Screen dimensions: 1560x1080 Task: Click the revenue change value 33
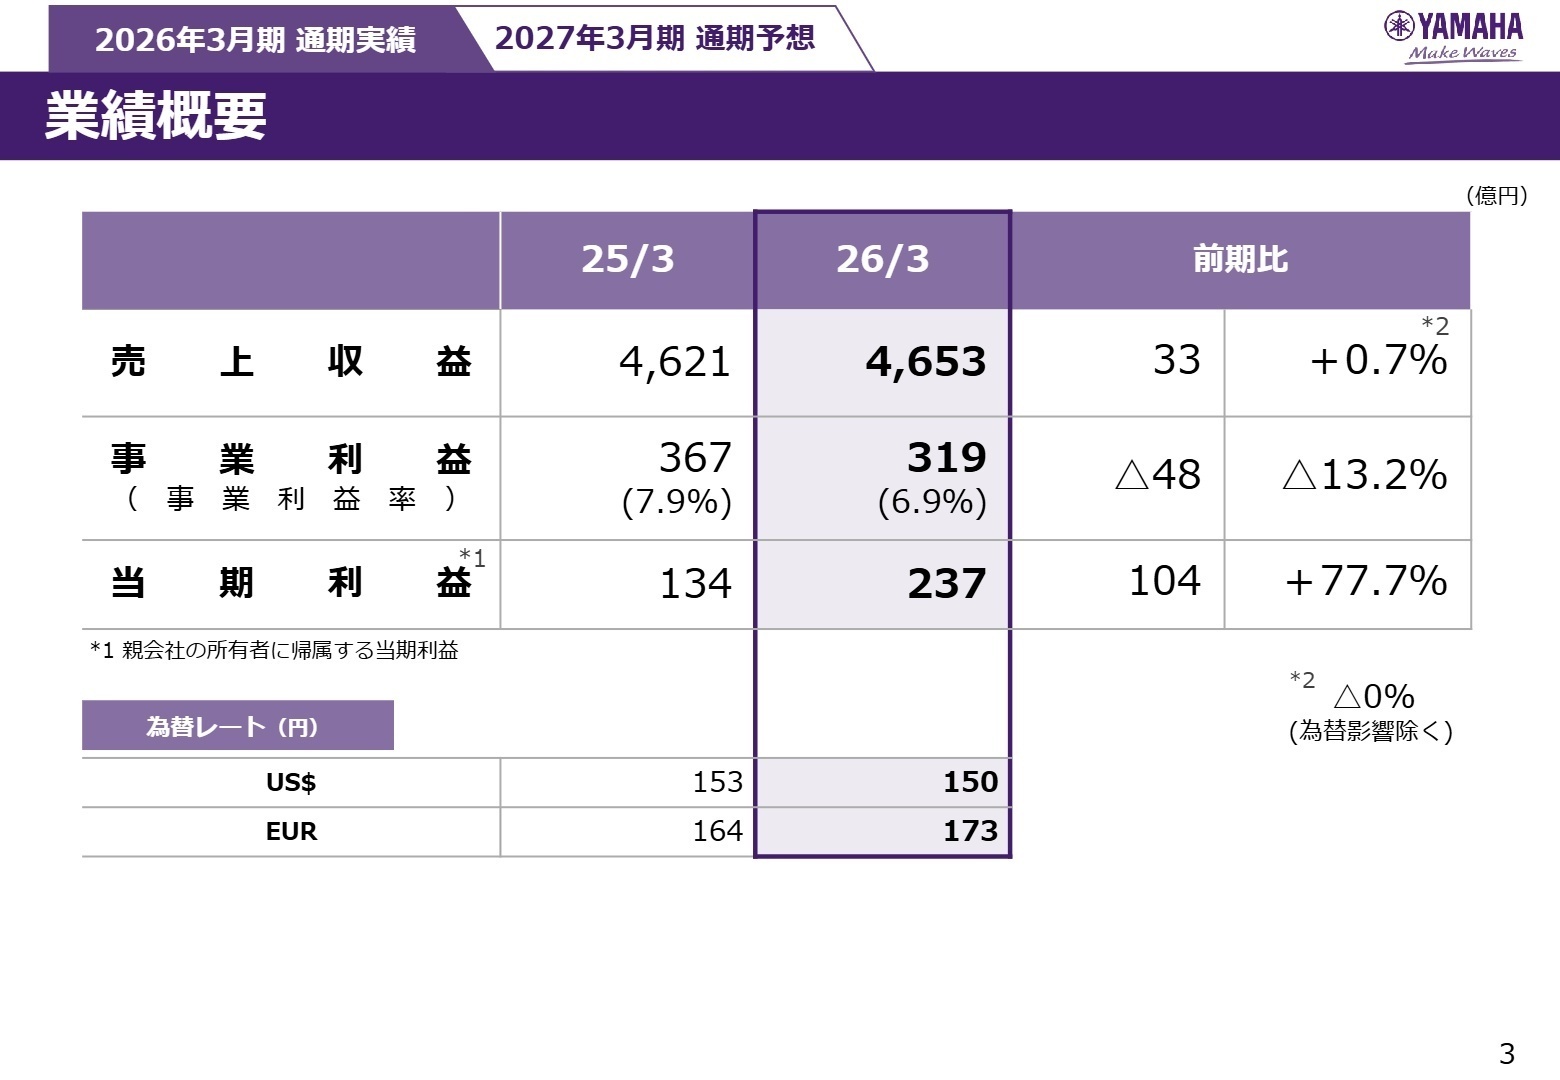[x=1176, y=359]
